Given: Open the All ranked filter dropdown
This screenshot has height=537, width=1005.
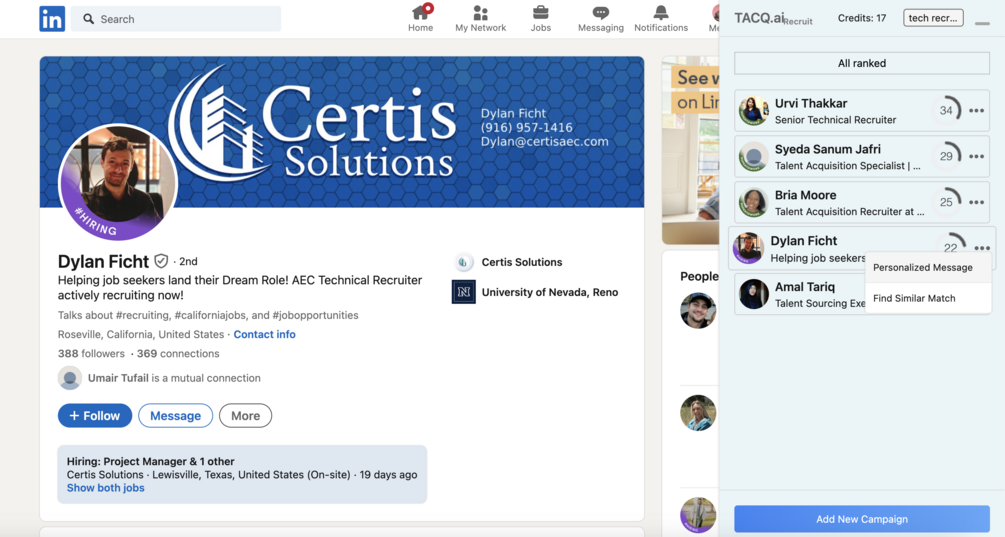Looking at the screenshot, I should click(x=862, y=63).
